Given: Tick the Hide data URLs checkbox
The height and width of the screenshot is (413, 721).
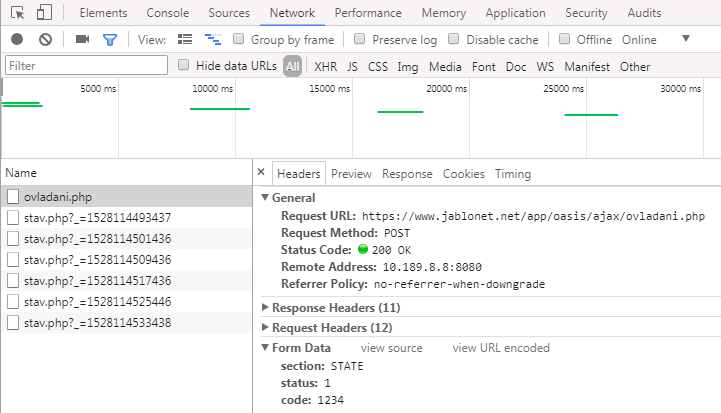Looking at the screenshot, I should click(183, 65).
